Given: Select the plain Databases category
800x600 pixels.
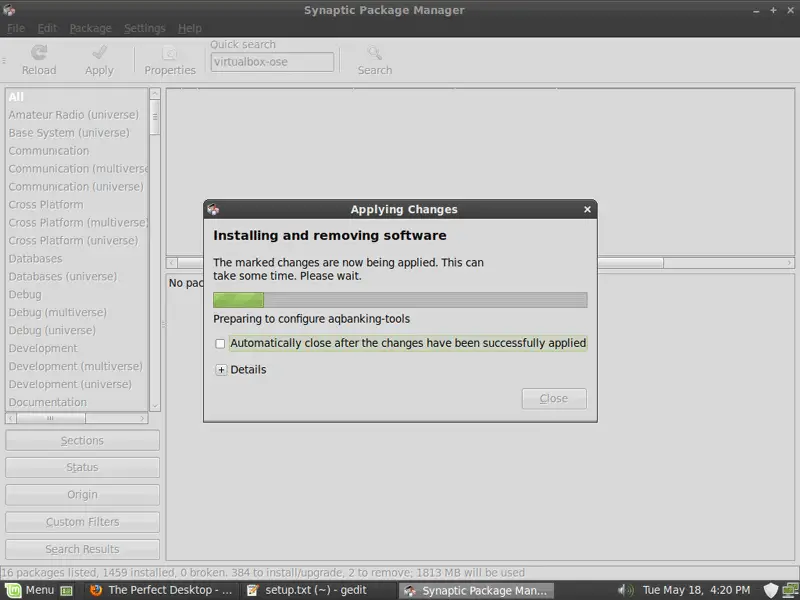Looking at the screenshot, I should (x=77, y=258).
